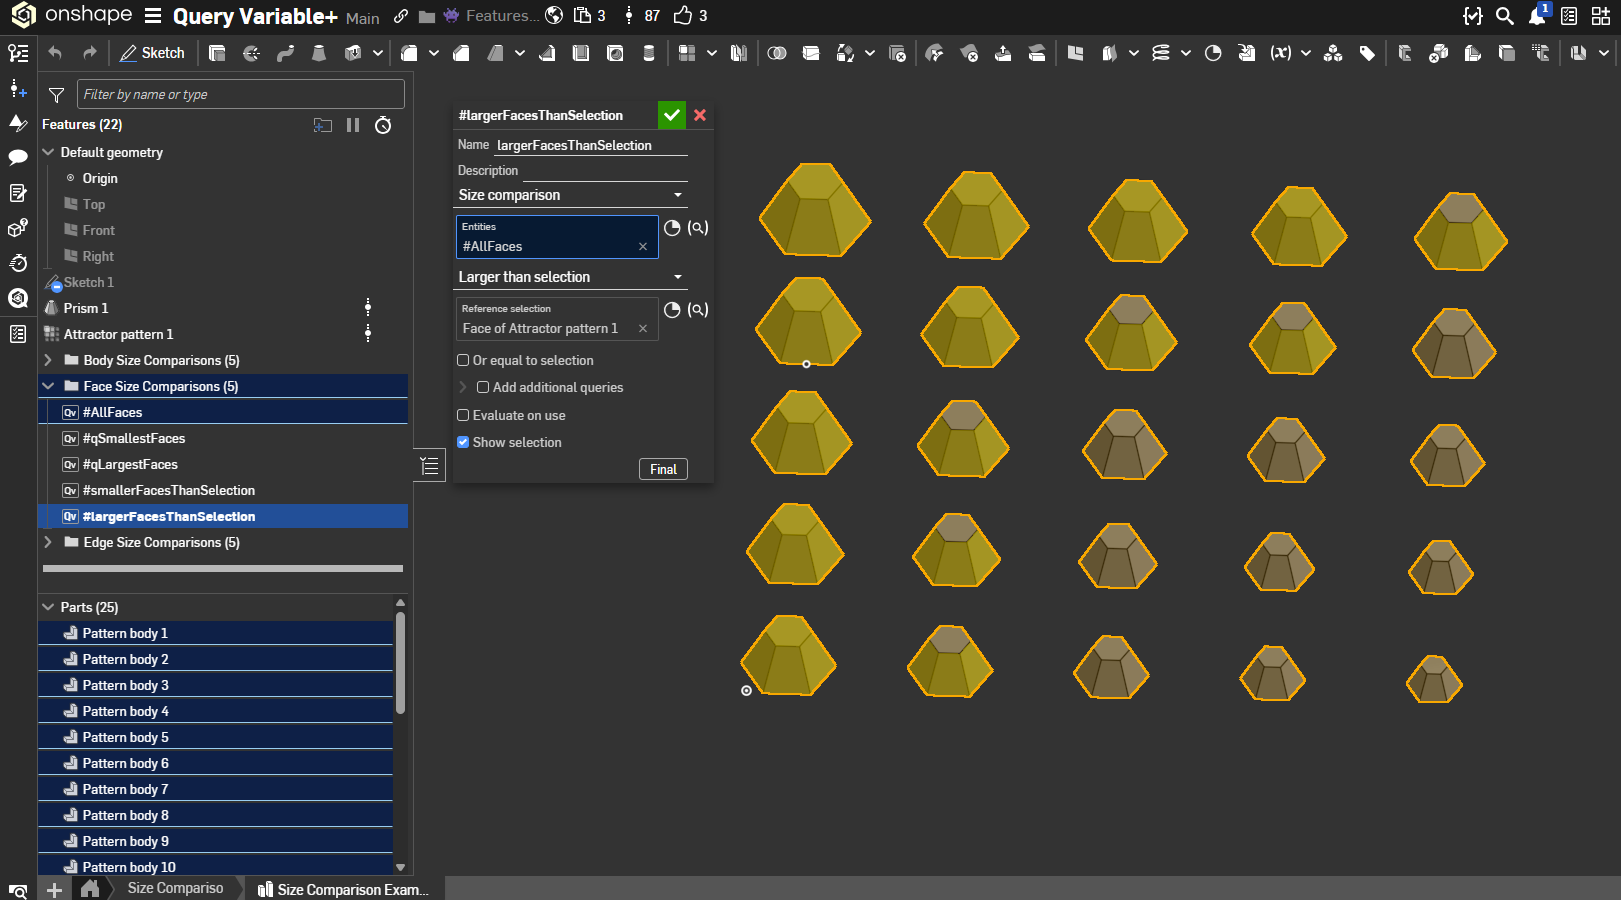Click the Sketch tool in toolbar
1621x900 pixels.
[x=153, y=53]
